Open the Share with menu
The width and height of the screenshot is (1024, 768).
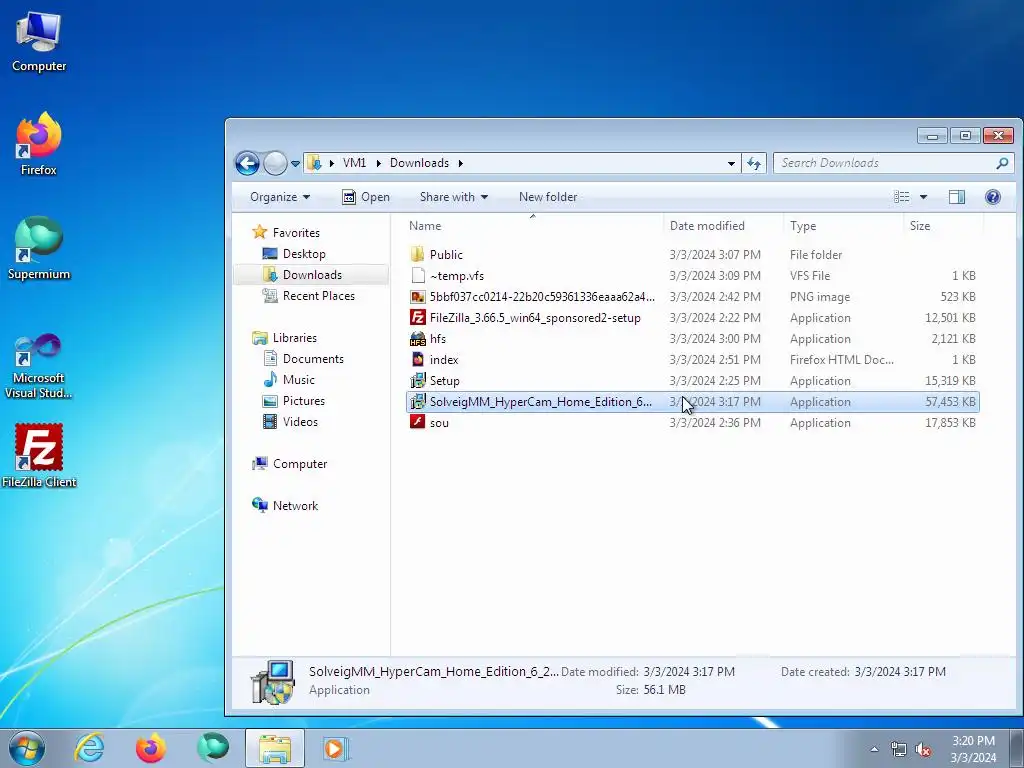click(x=454, y=197)
